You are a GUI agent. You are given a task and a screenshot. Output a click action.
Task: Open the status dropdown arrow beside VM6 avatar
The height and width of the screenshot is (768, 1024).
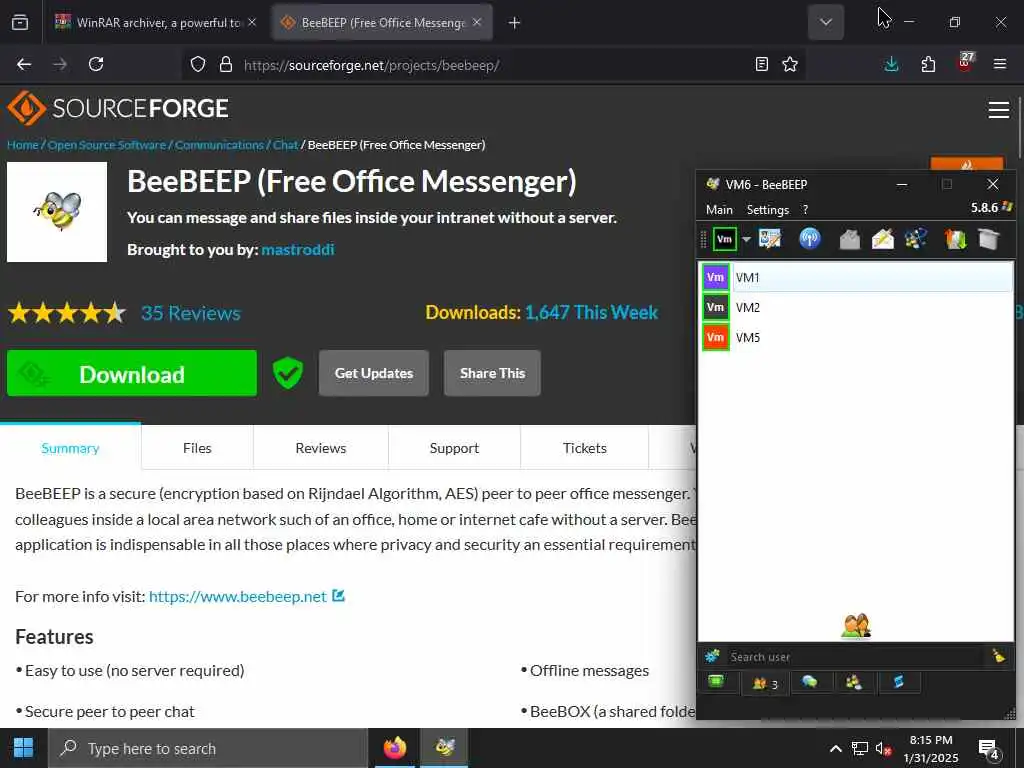[746, 239]
